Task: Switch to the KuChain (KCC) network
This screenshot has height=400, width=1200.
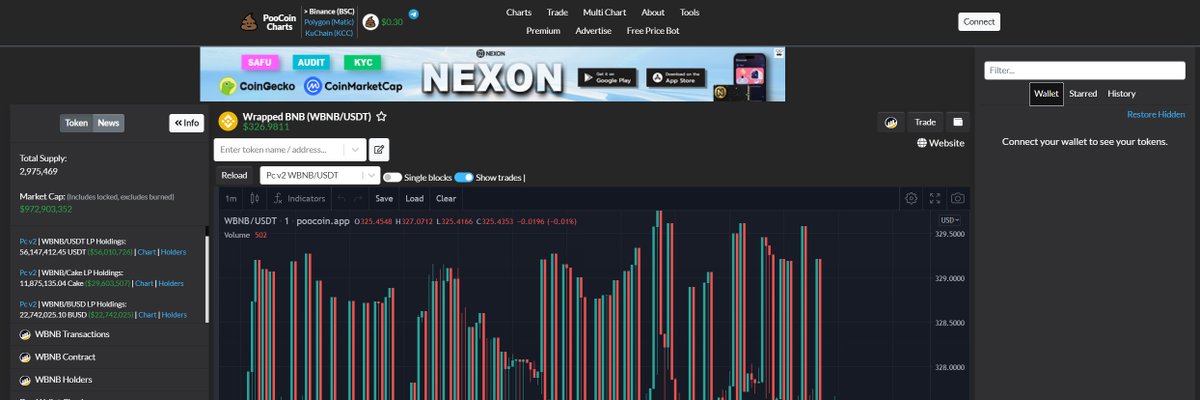Action: [328, 33]
